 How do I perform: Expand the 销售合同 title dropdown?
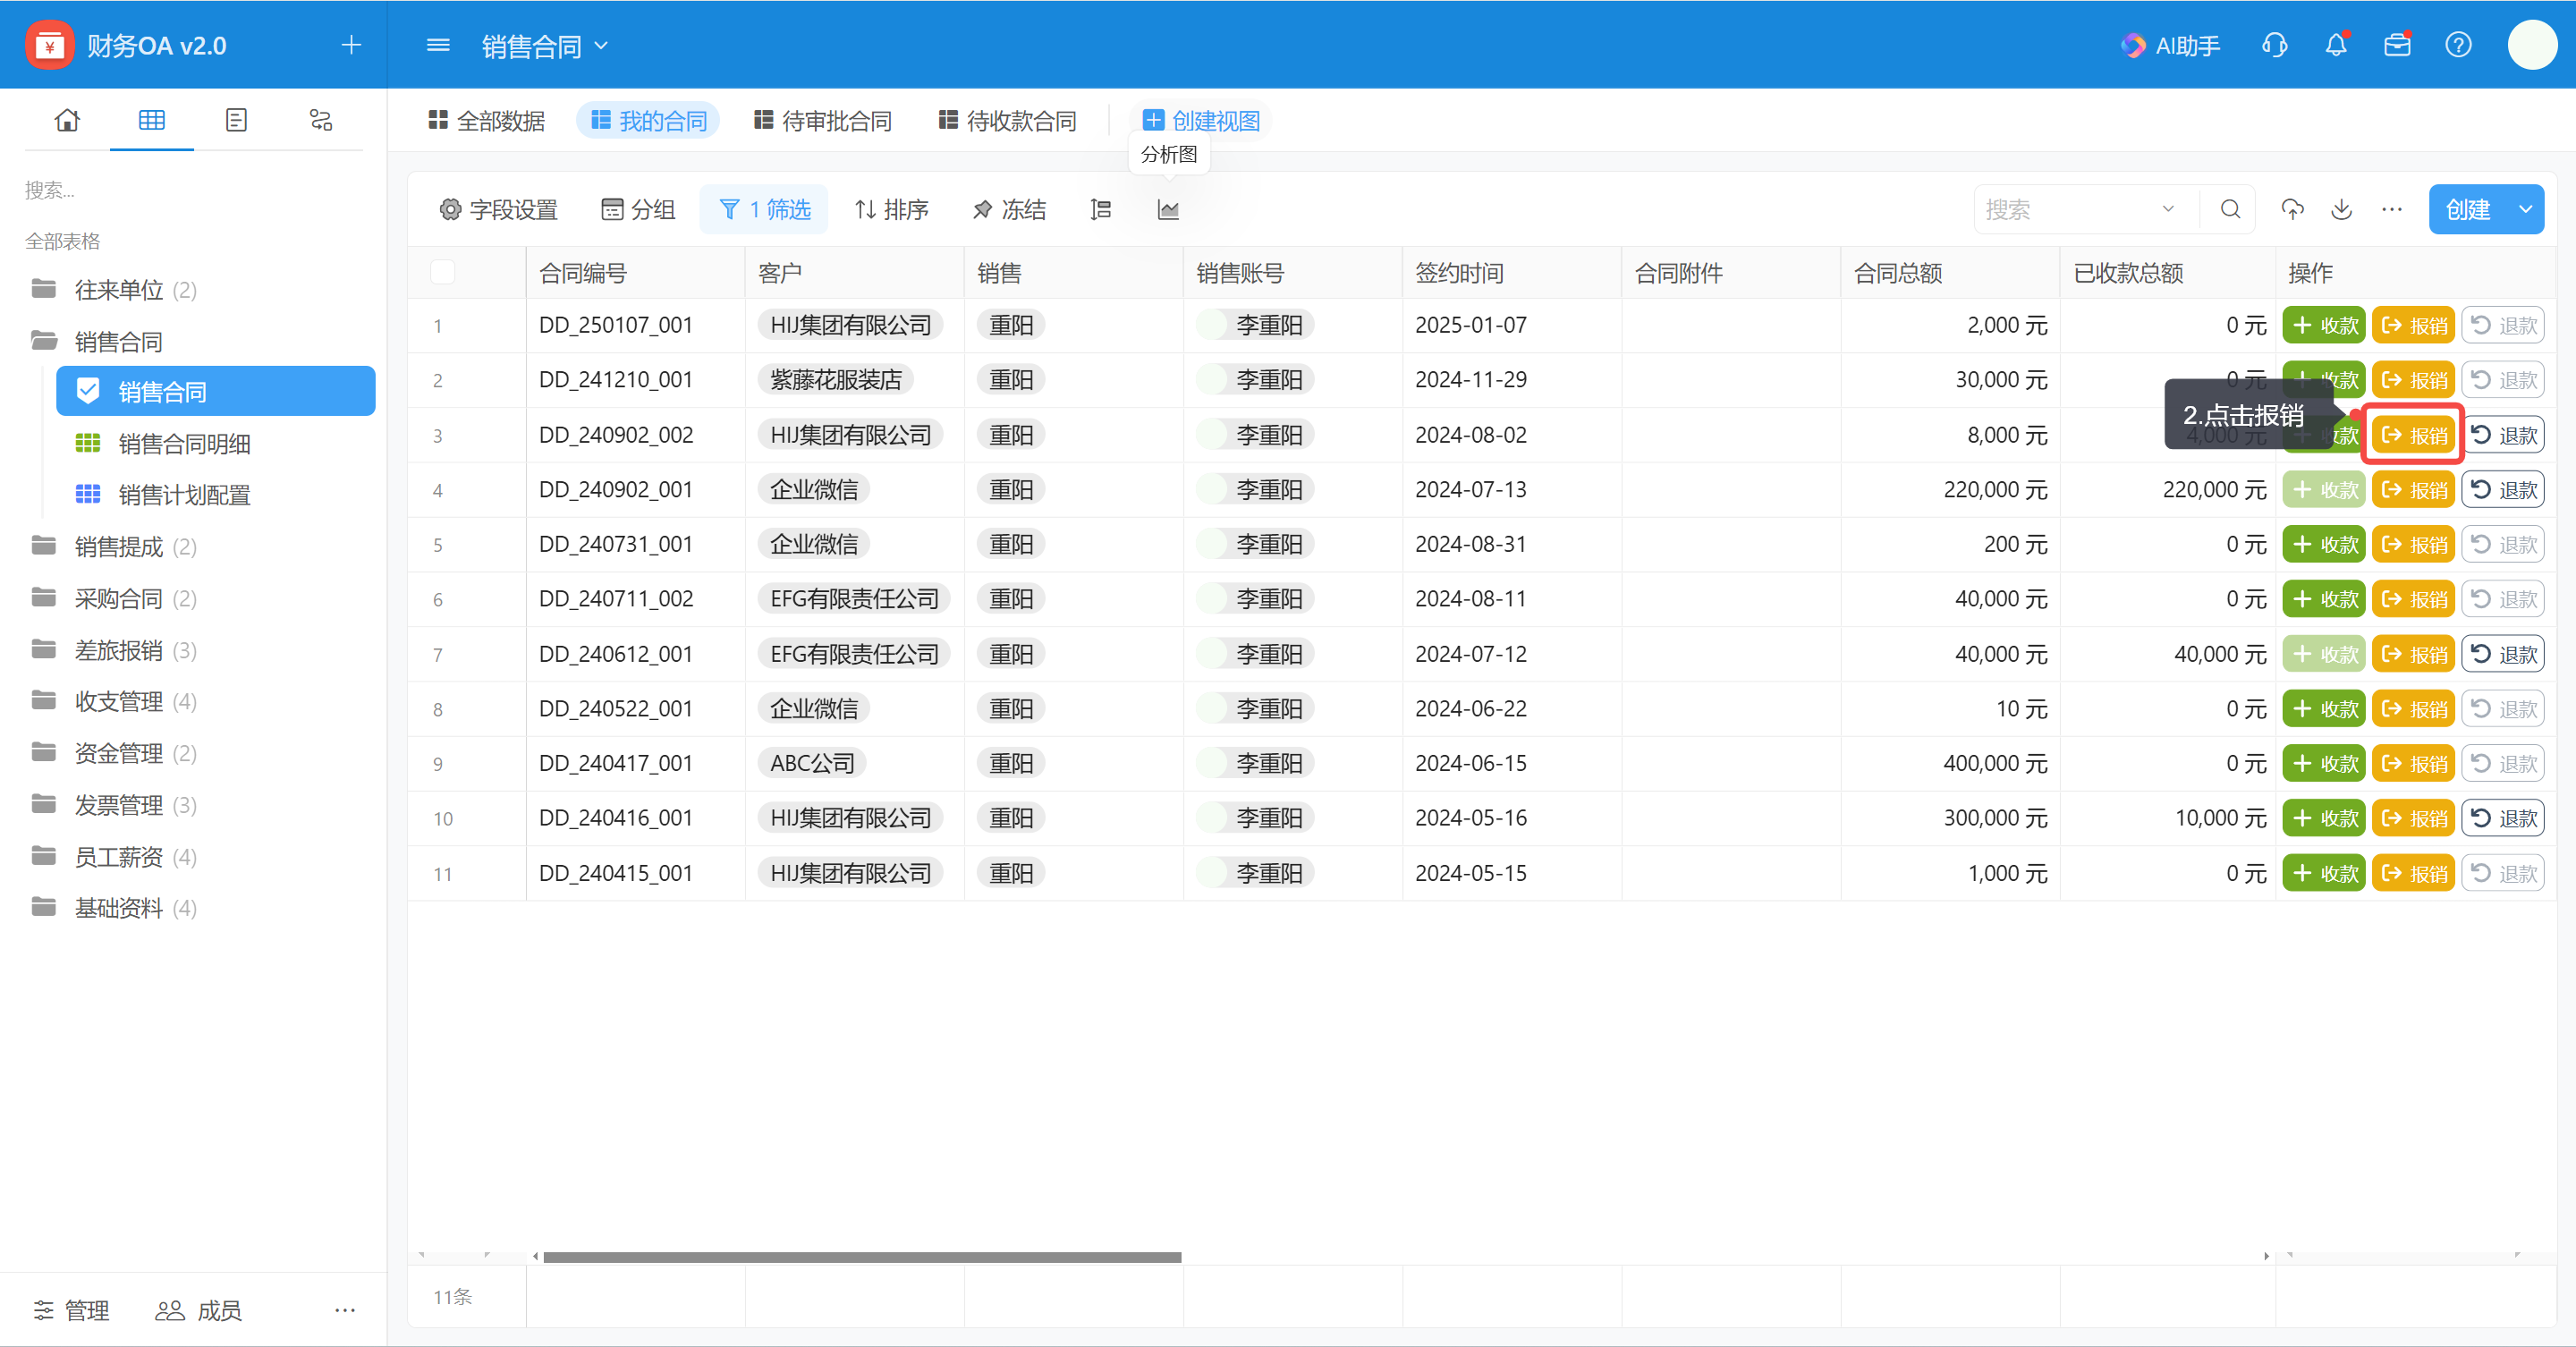point(601,45)
